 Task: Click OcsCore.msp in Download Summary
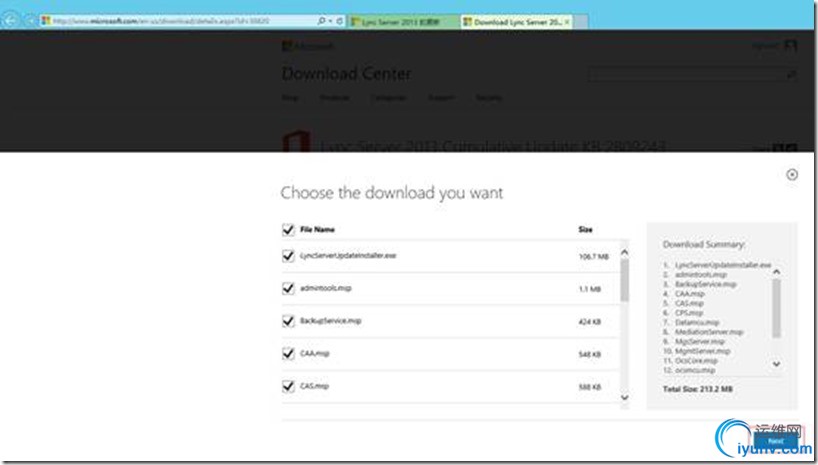point(696,361)
